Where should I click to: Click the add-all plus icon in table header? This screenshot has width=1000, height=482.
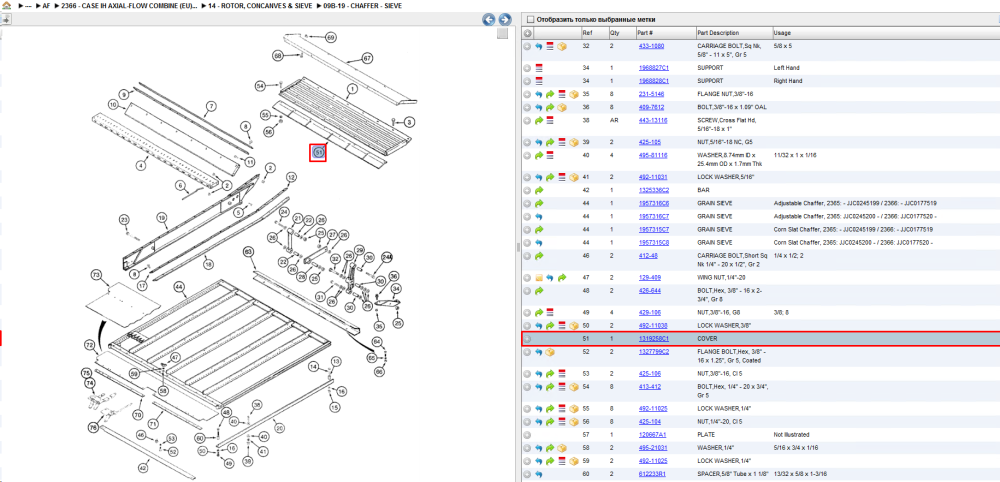(x=527, y=33)
